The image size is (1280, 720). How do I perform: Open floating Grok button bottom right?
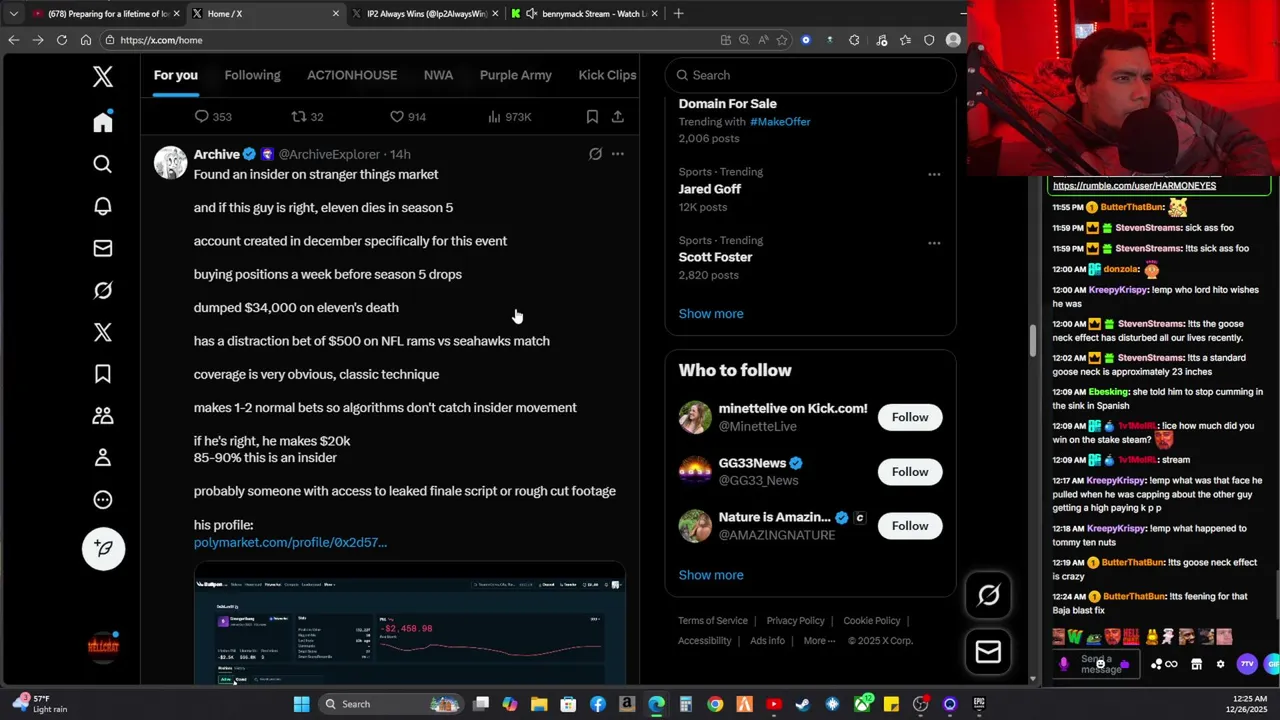coord(988,596)
